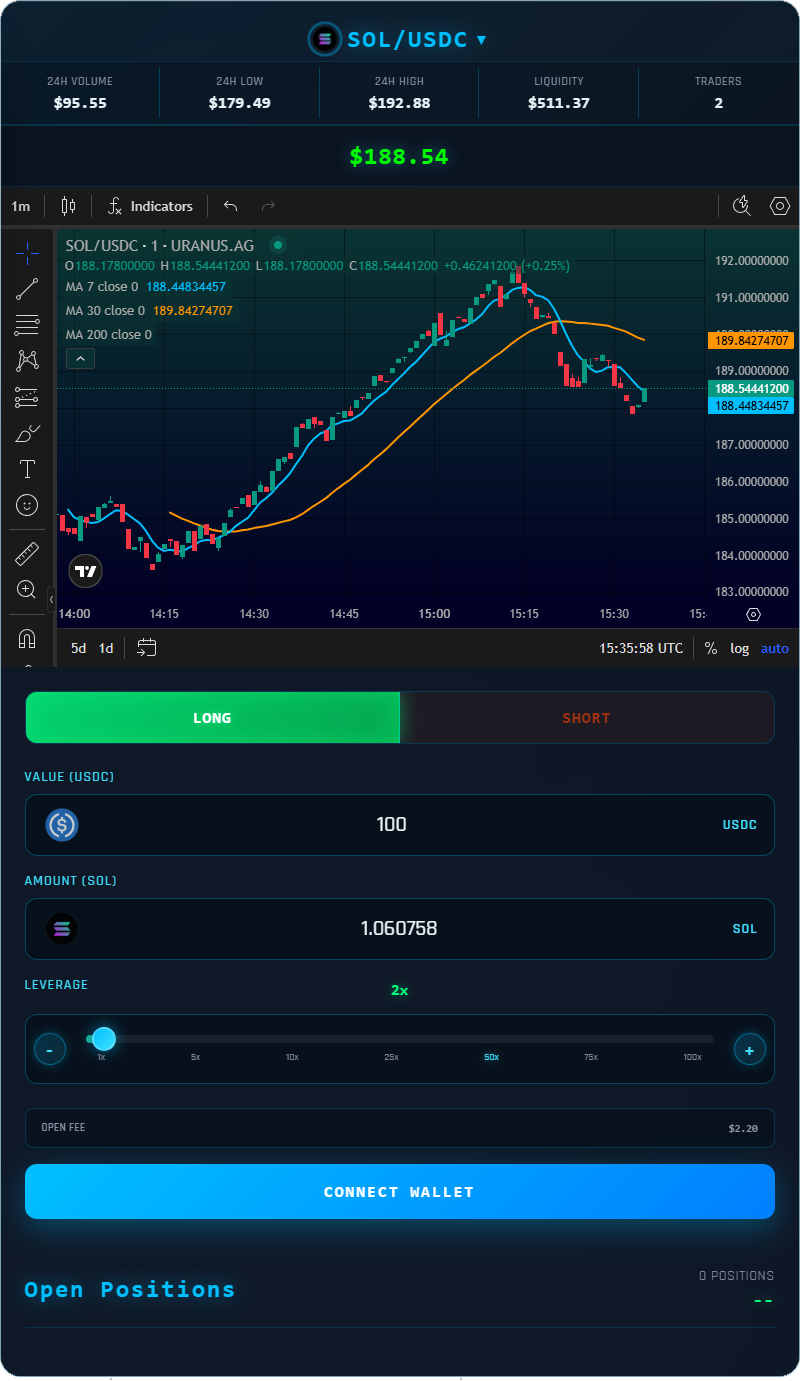This screenshot has height=1381, width=800.
Task: Click the Liquidity value $511.37
Action: click(559, 103)
